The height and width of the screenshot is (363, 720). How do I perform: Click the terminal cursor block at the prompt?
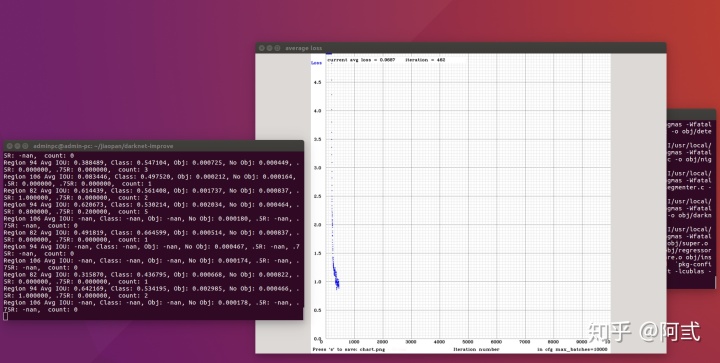tap(5, 316)
